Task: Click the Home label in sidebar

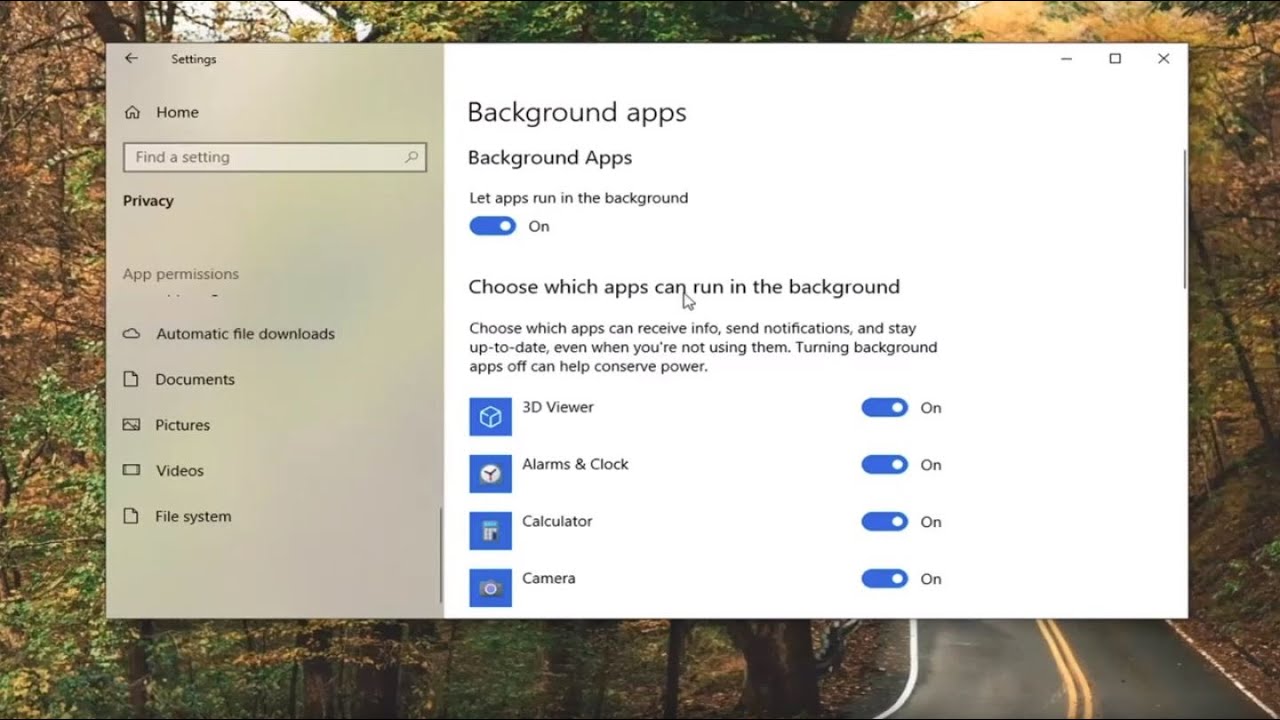Action: [177, 113]
